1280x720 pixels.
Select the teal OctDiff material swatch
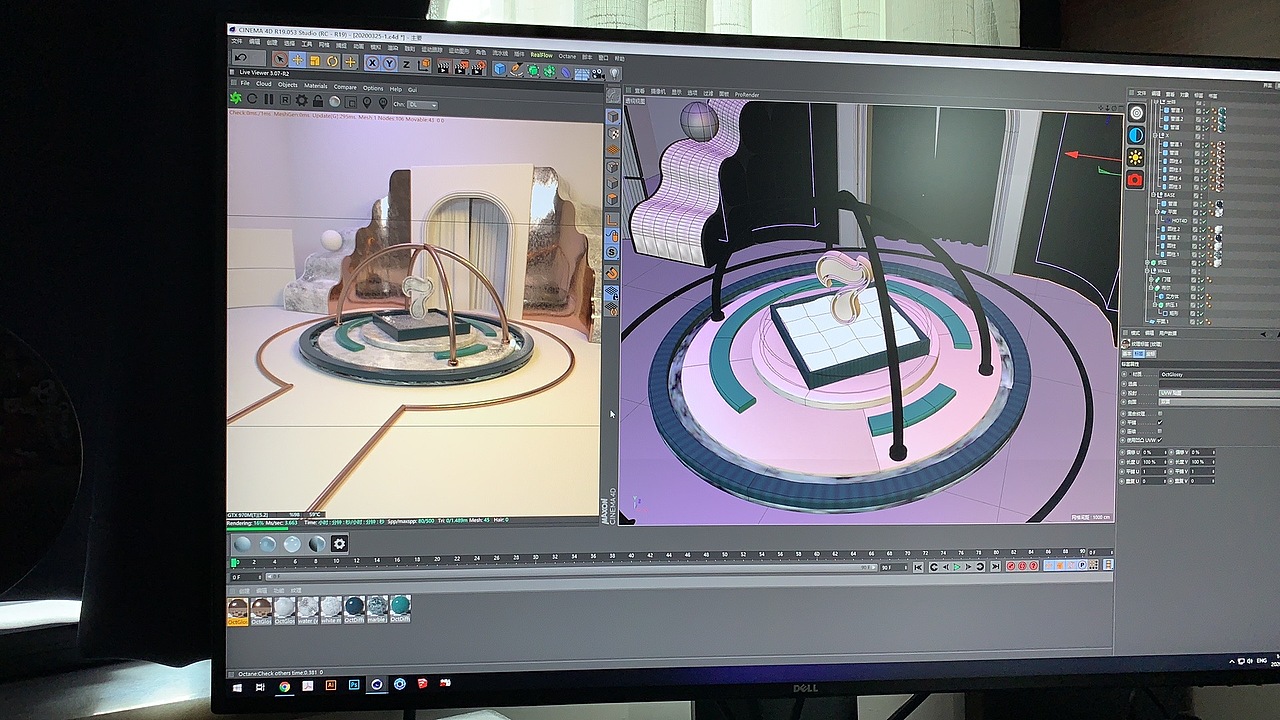400,609
